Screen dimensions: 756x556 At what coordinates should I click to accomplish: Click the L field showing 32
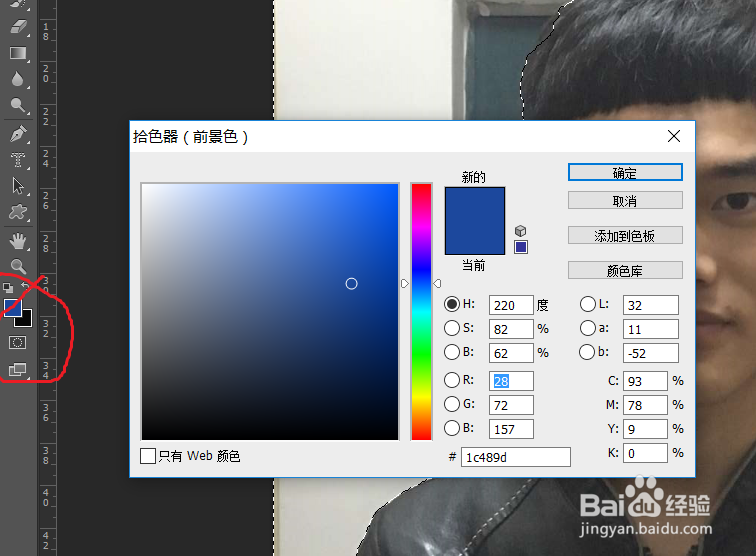coord(650,305)
